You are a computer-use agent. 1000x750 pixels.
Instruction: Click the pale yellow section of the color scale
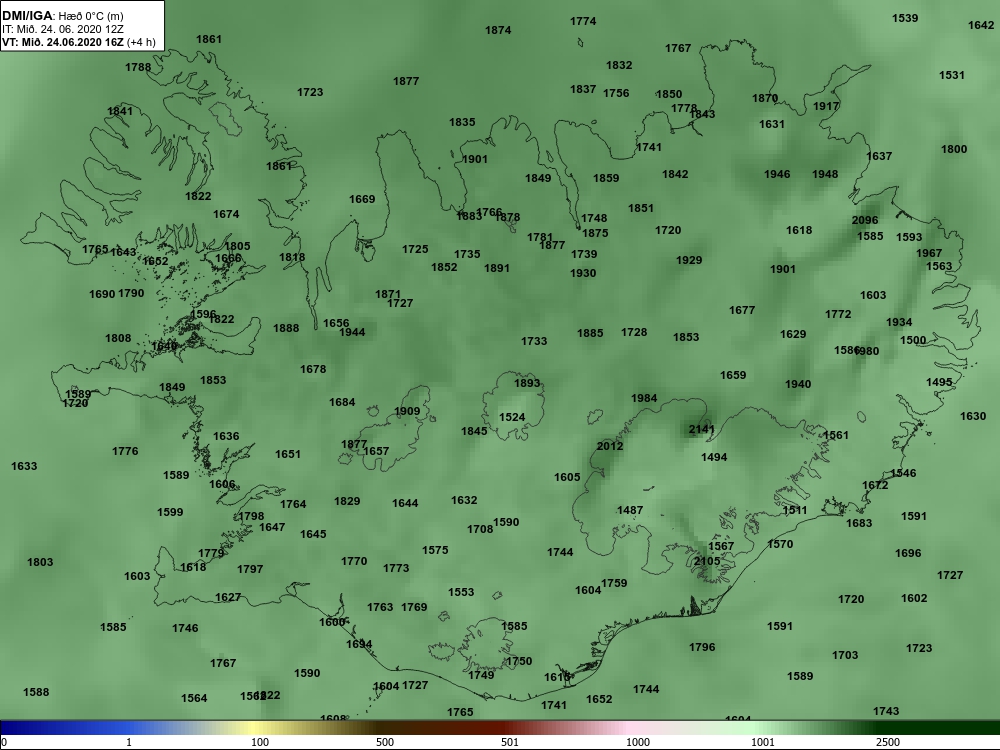(x=252, y=728)
